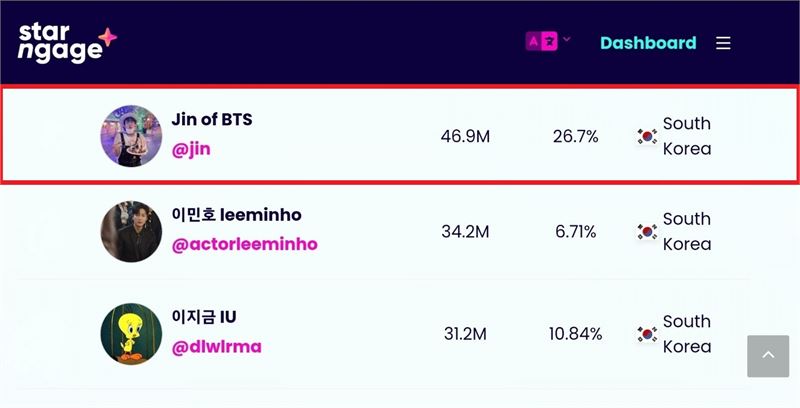Click IU's 10.84% engagement rate

tap(576, 334)
